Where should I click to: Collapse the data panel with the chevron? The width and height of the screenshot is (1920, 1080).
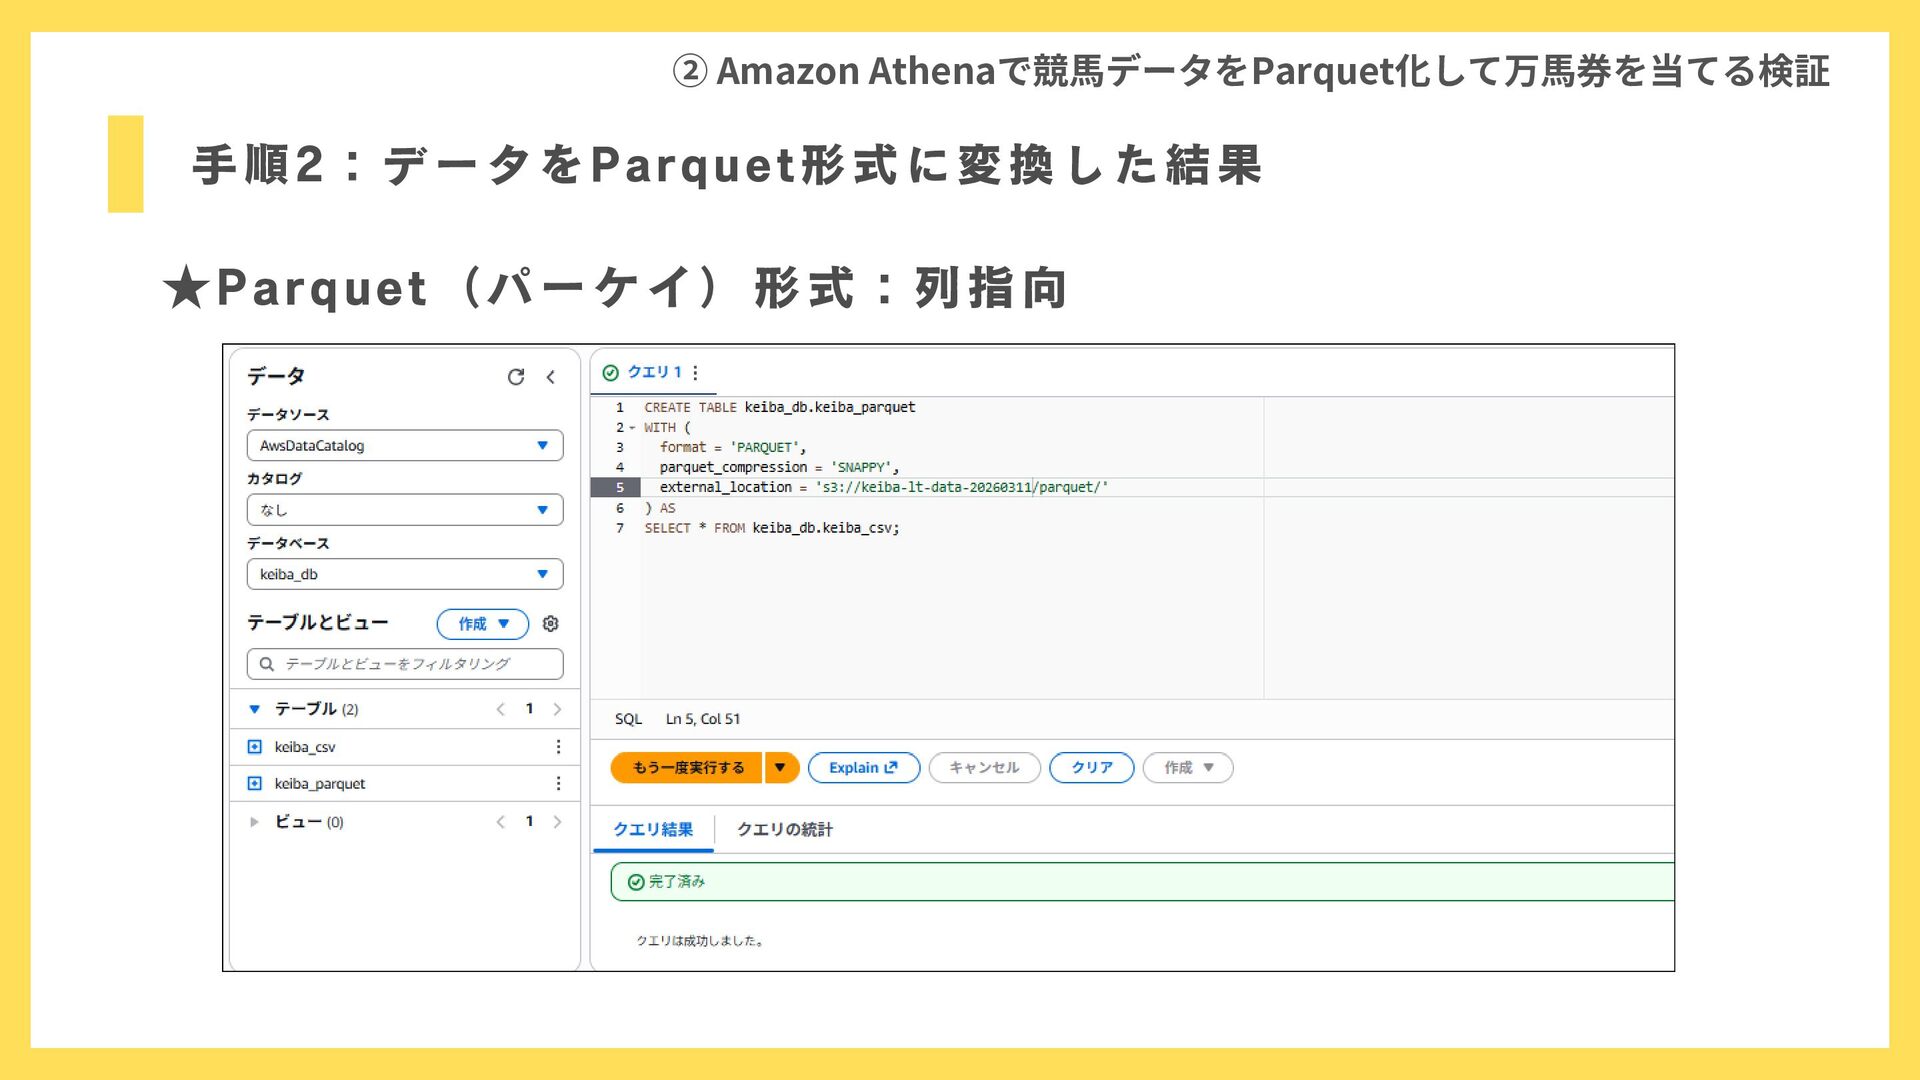(x=550, y=377)
